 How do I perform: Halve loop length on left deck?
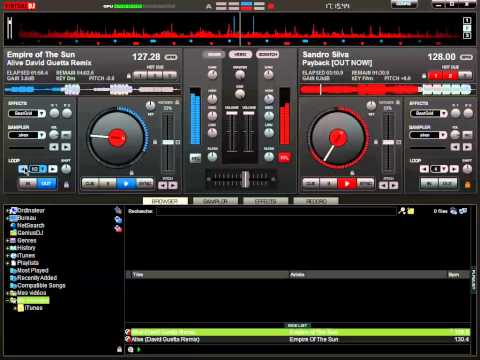[23, 169]
